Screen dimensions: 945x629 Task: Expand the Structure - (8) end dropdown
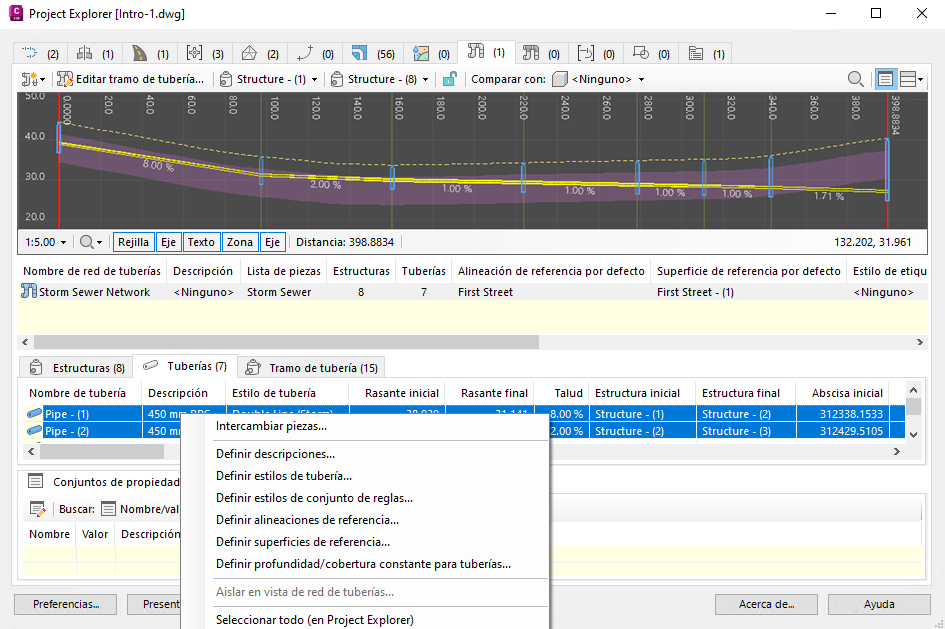pos(381,79)
